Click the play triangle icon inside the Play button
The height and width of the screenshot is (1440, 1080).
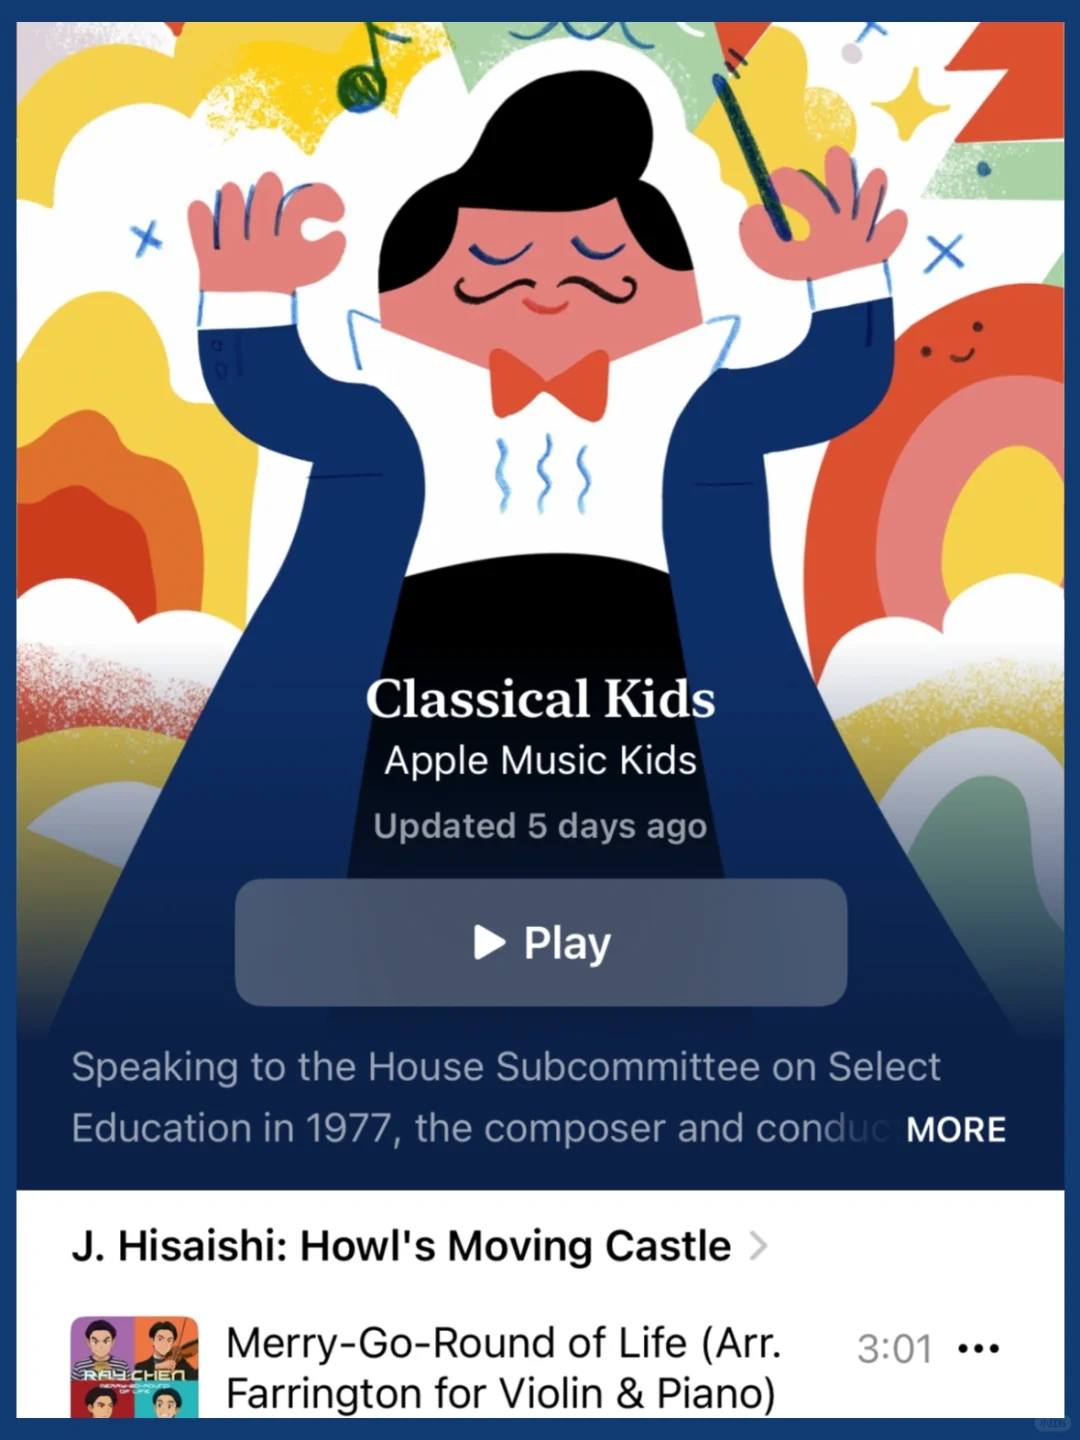(489, 942)
